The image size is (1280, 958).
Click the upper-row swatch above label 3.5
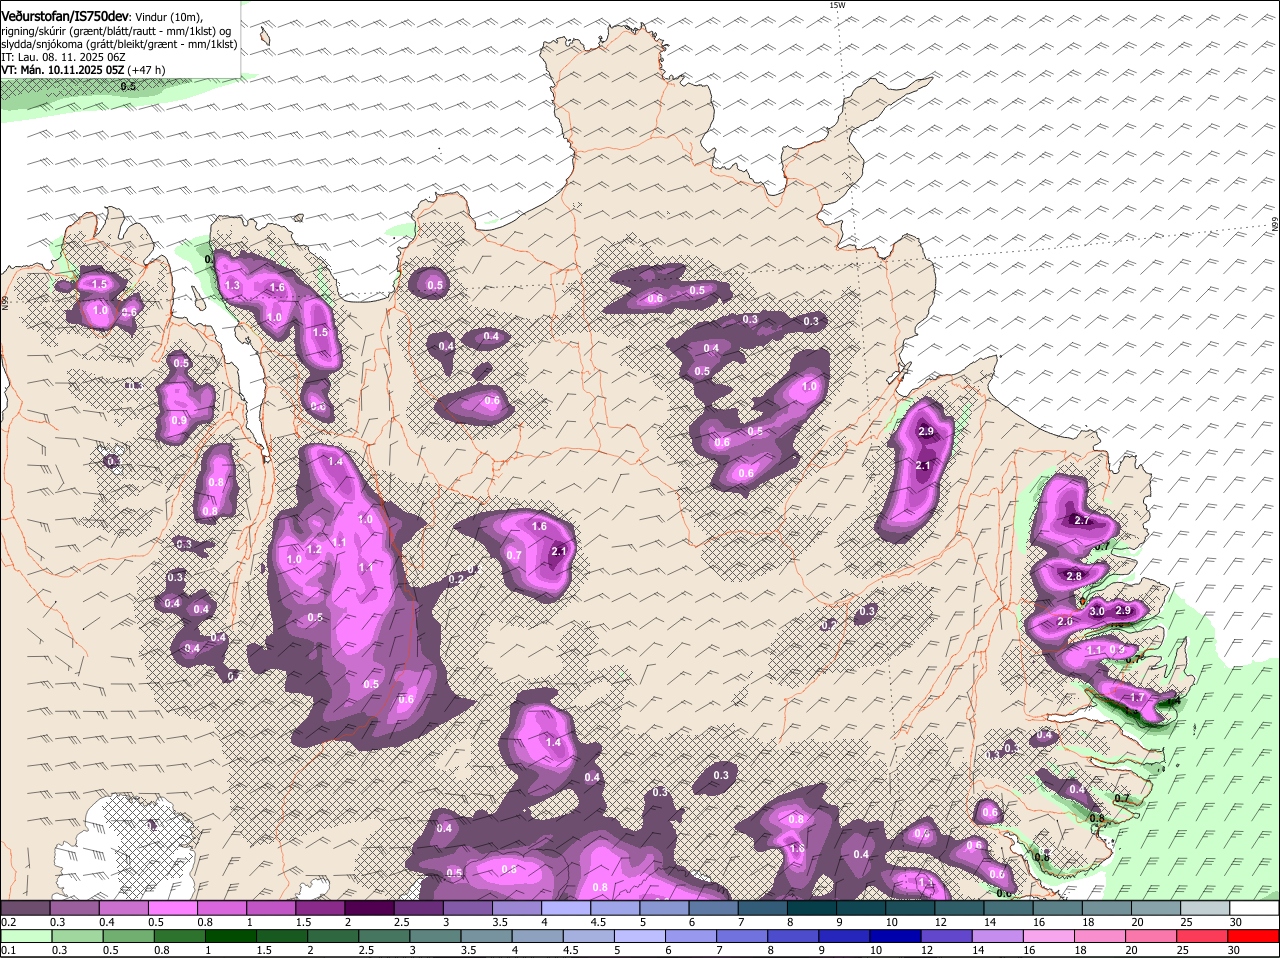click(x=517, y=907)
